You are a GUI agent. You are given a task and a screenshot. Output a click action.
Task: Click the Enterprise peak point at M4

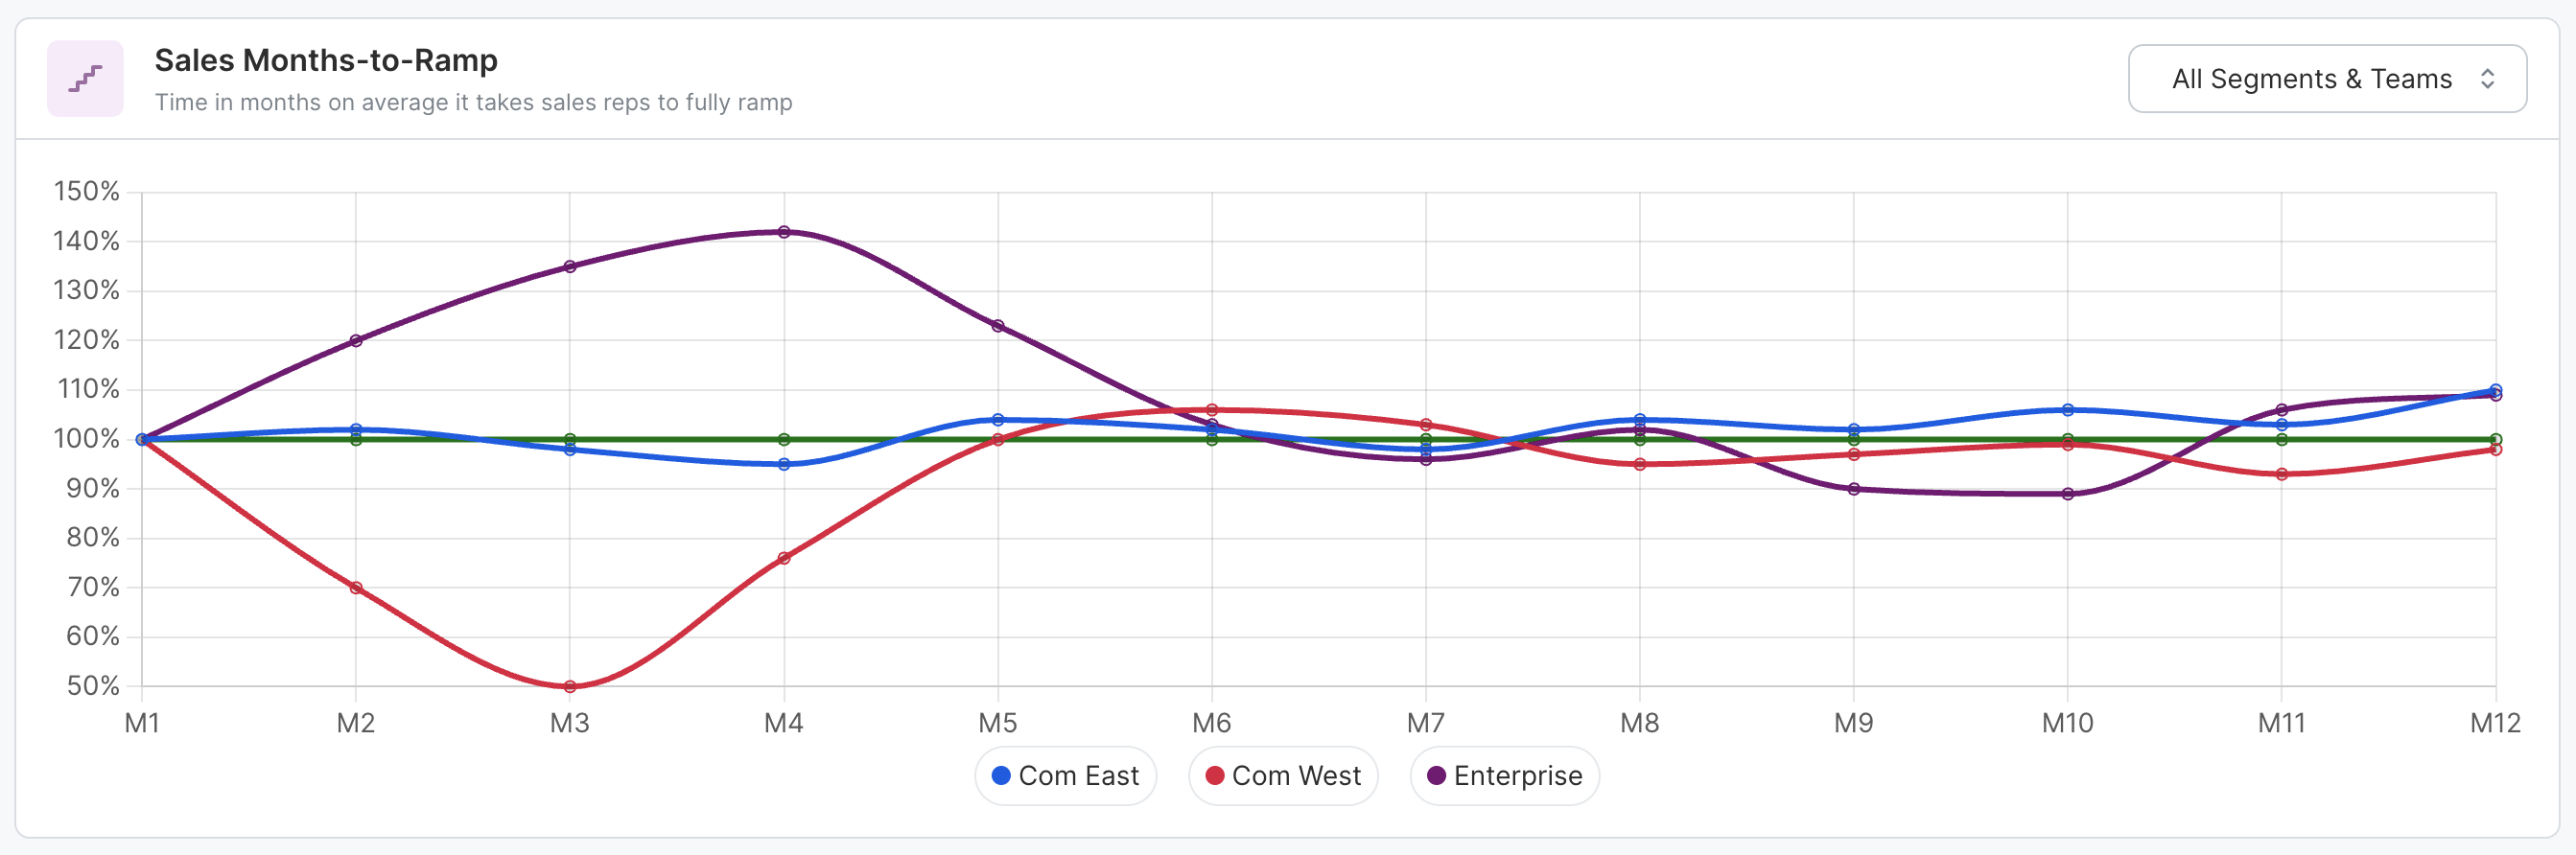(x=784, y=232)
